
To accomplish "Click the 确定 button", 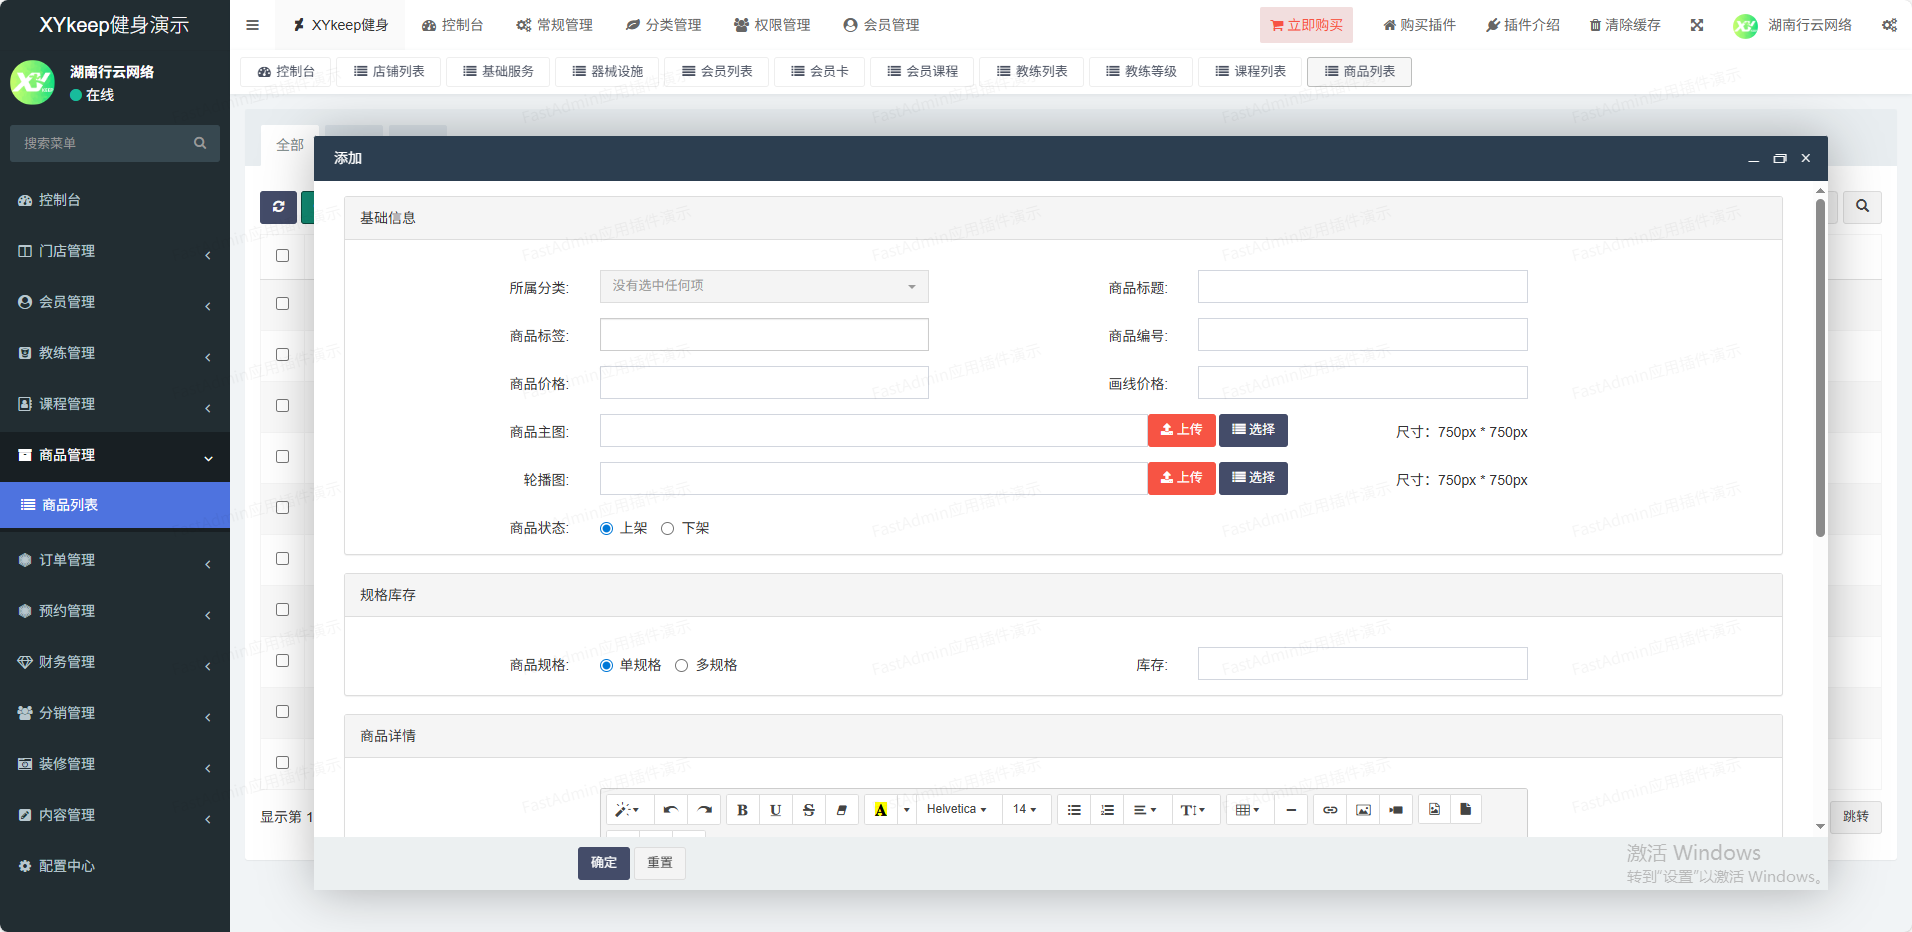I will (x=603, y=863).
